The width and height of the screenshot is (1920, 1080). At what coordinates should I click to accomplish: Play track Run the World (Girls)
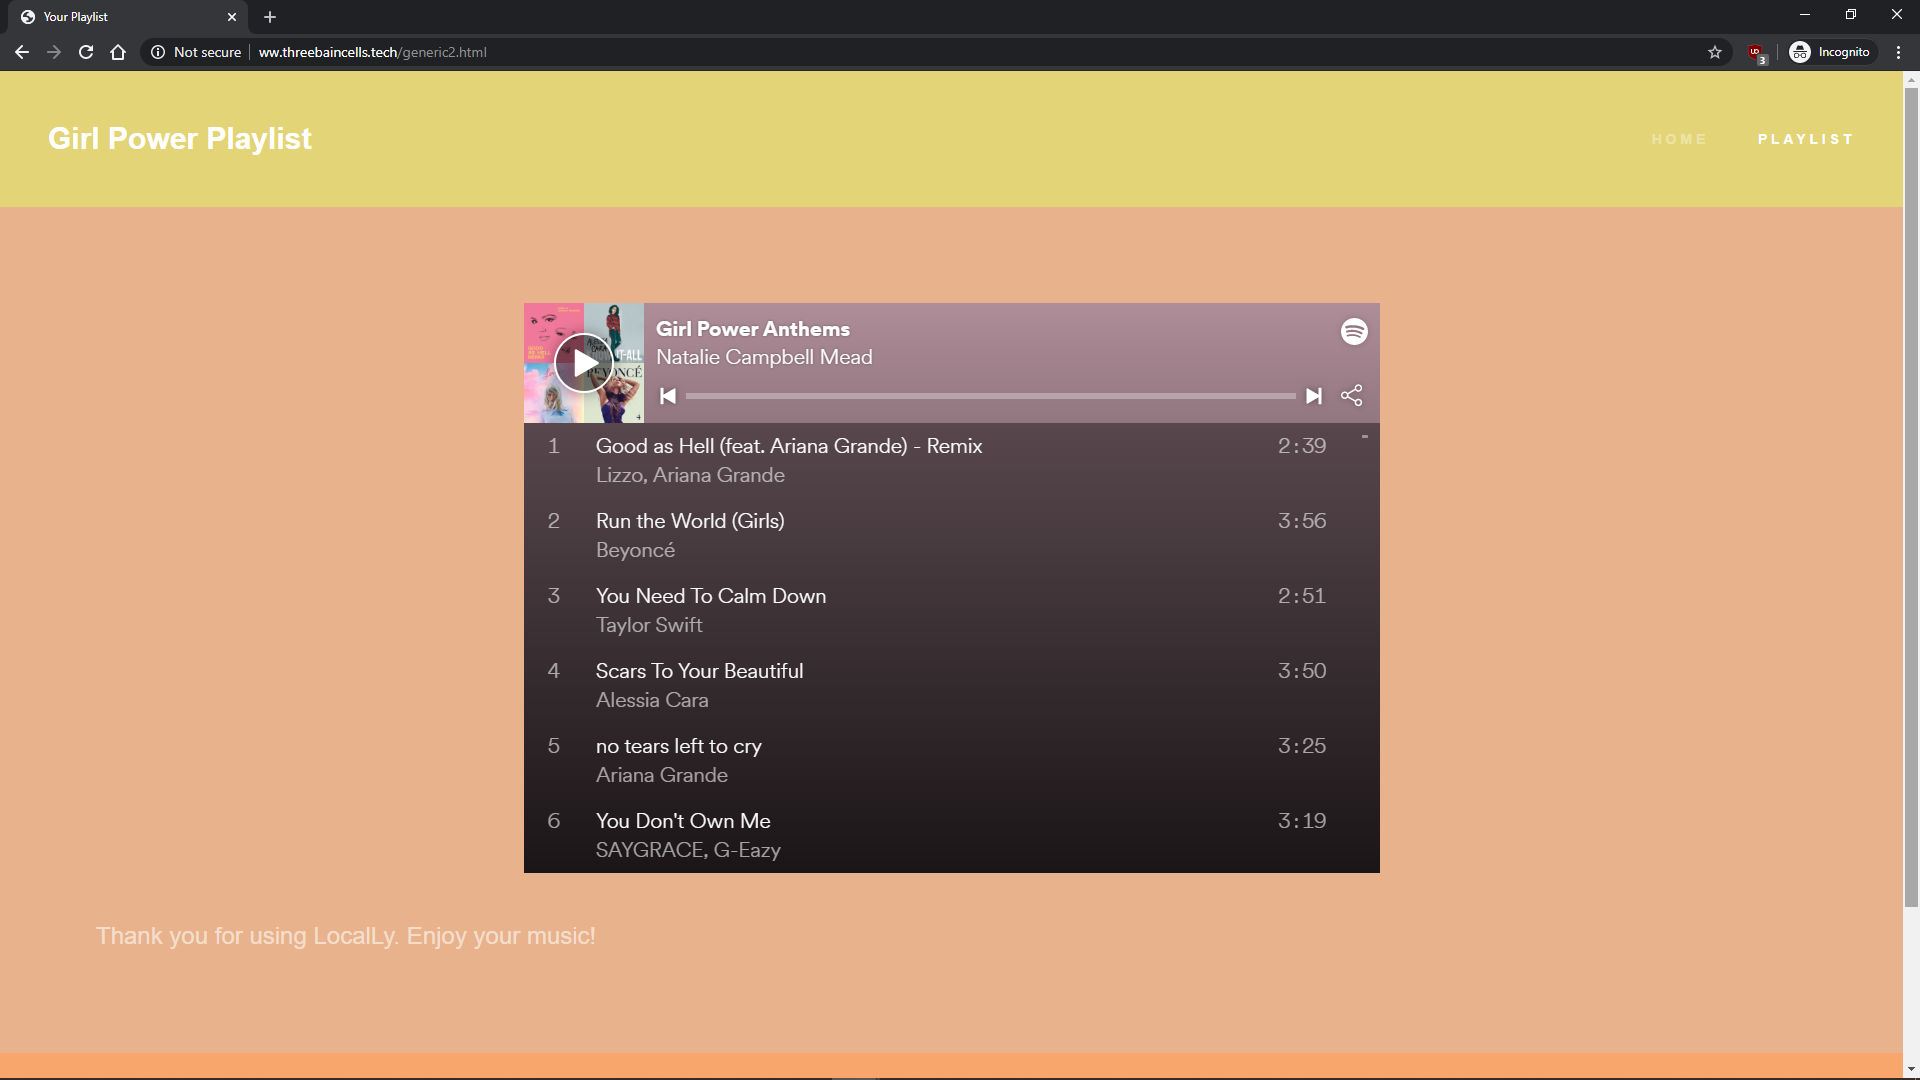[x=690, y=521]
